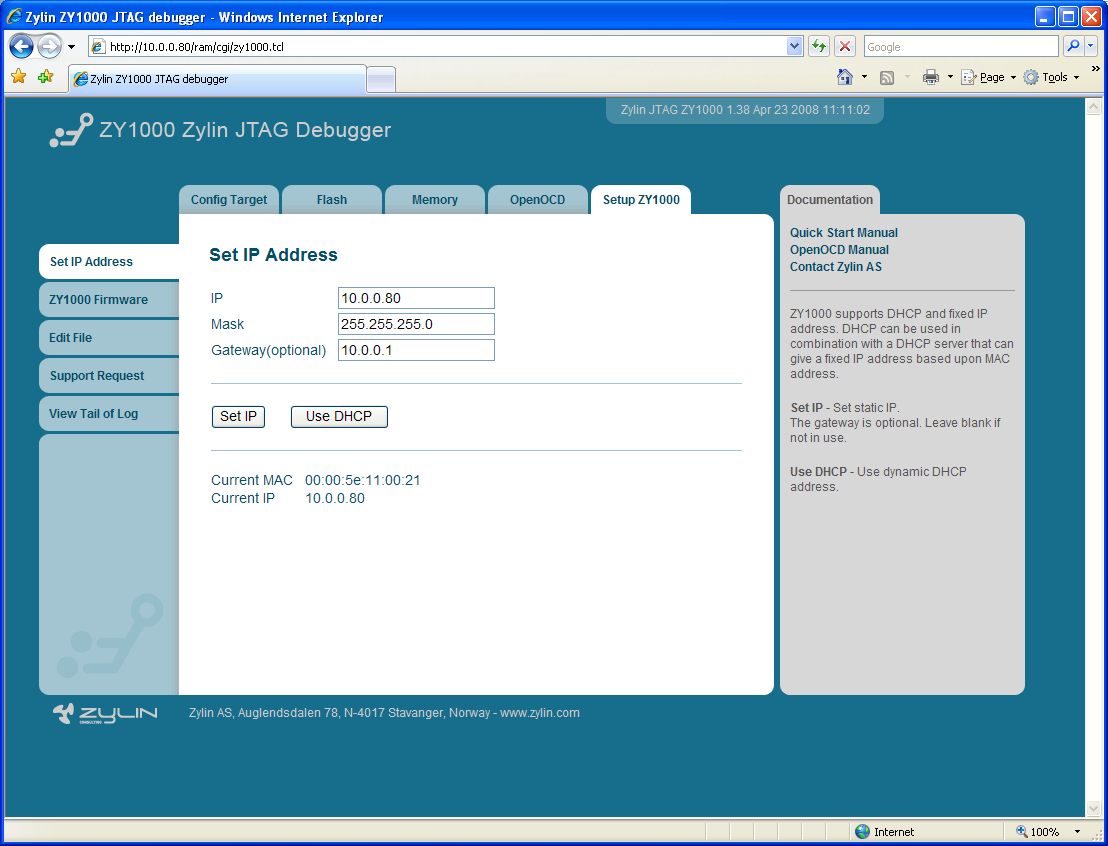
Task: Open the OpenOCD Manual link
Action: tap(839, 249)
